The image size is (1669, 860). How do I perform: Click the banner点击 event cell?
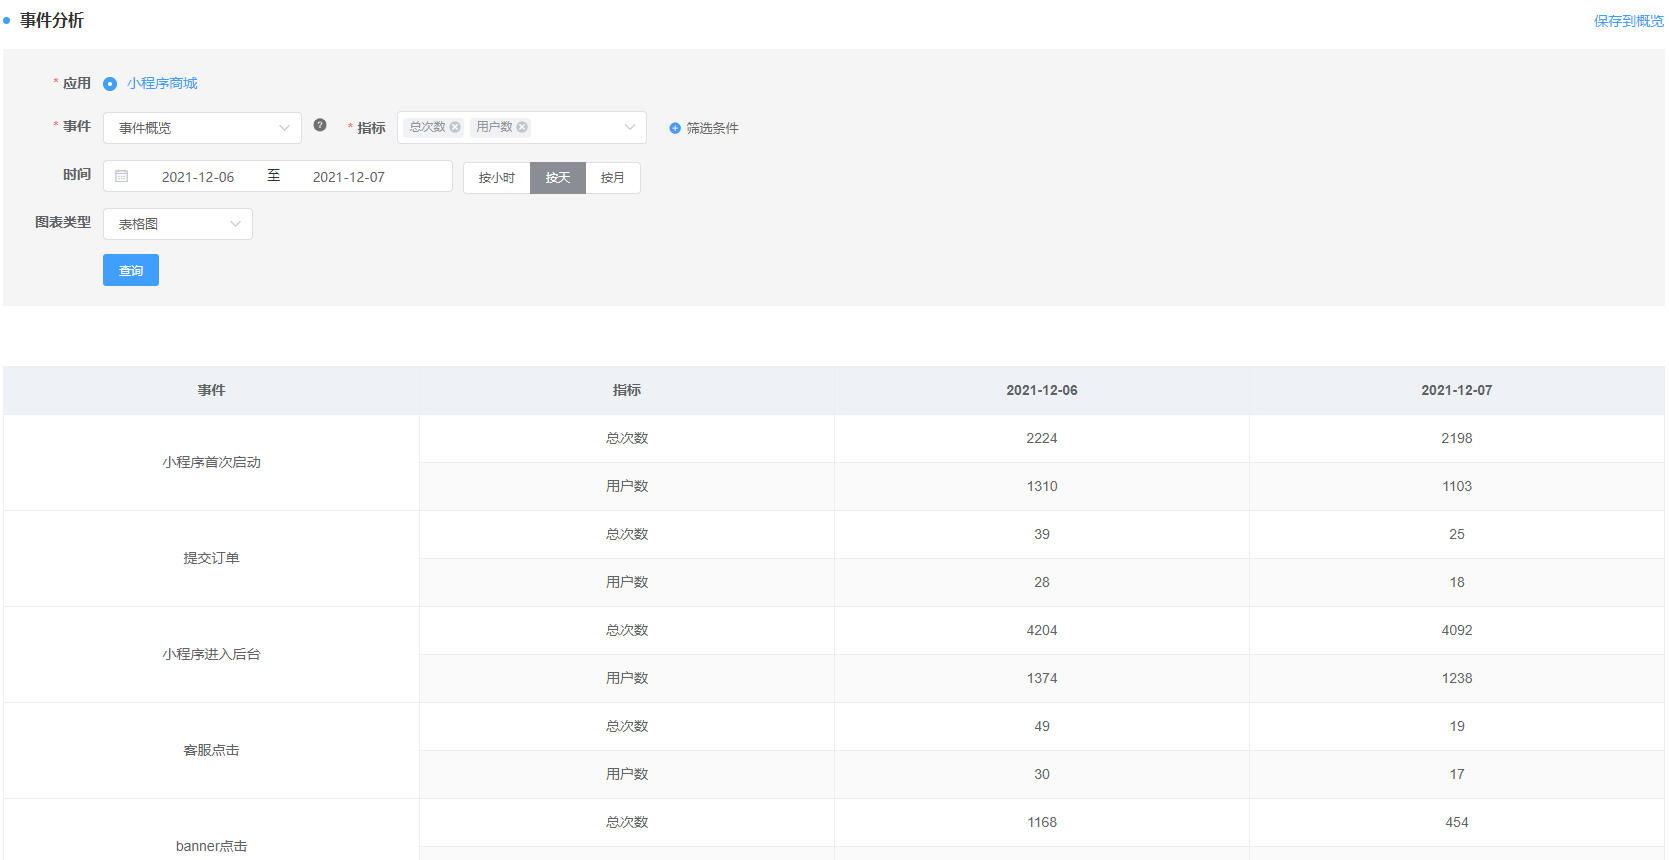[x=211, y=830]
